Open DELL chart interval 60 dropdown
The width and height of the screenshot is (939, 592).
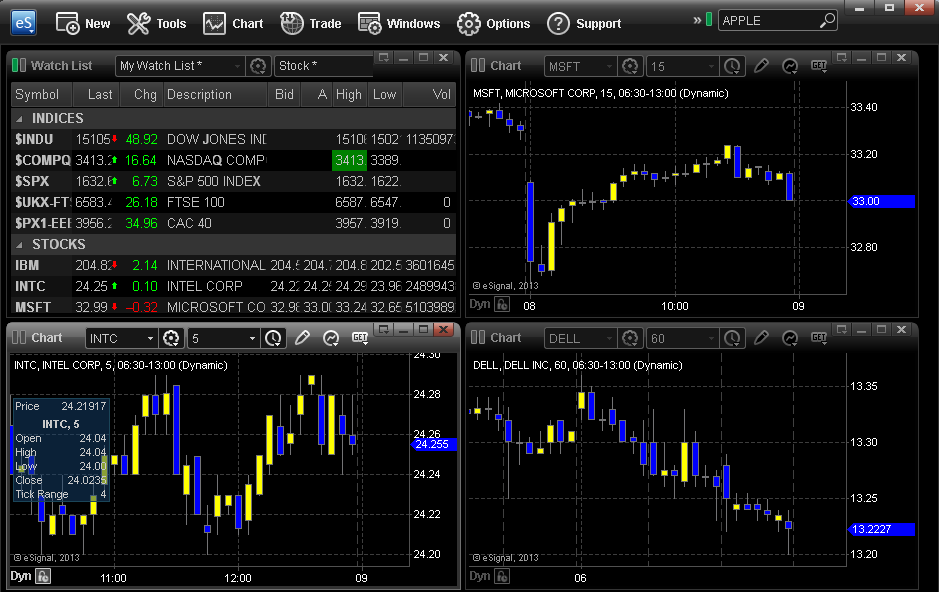pyautogui.click(x=681, y=339)
